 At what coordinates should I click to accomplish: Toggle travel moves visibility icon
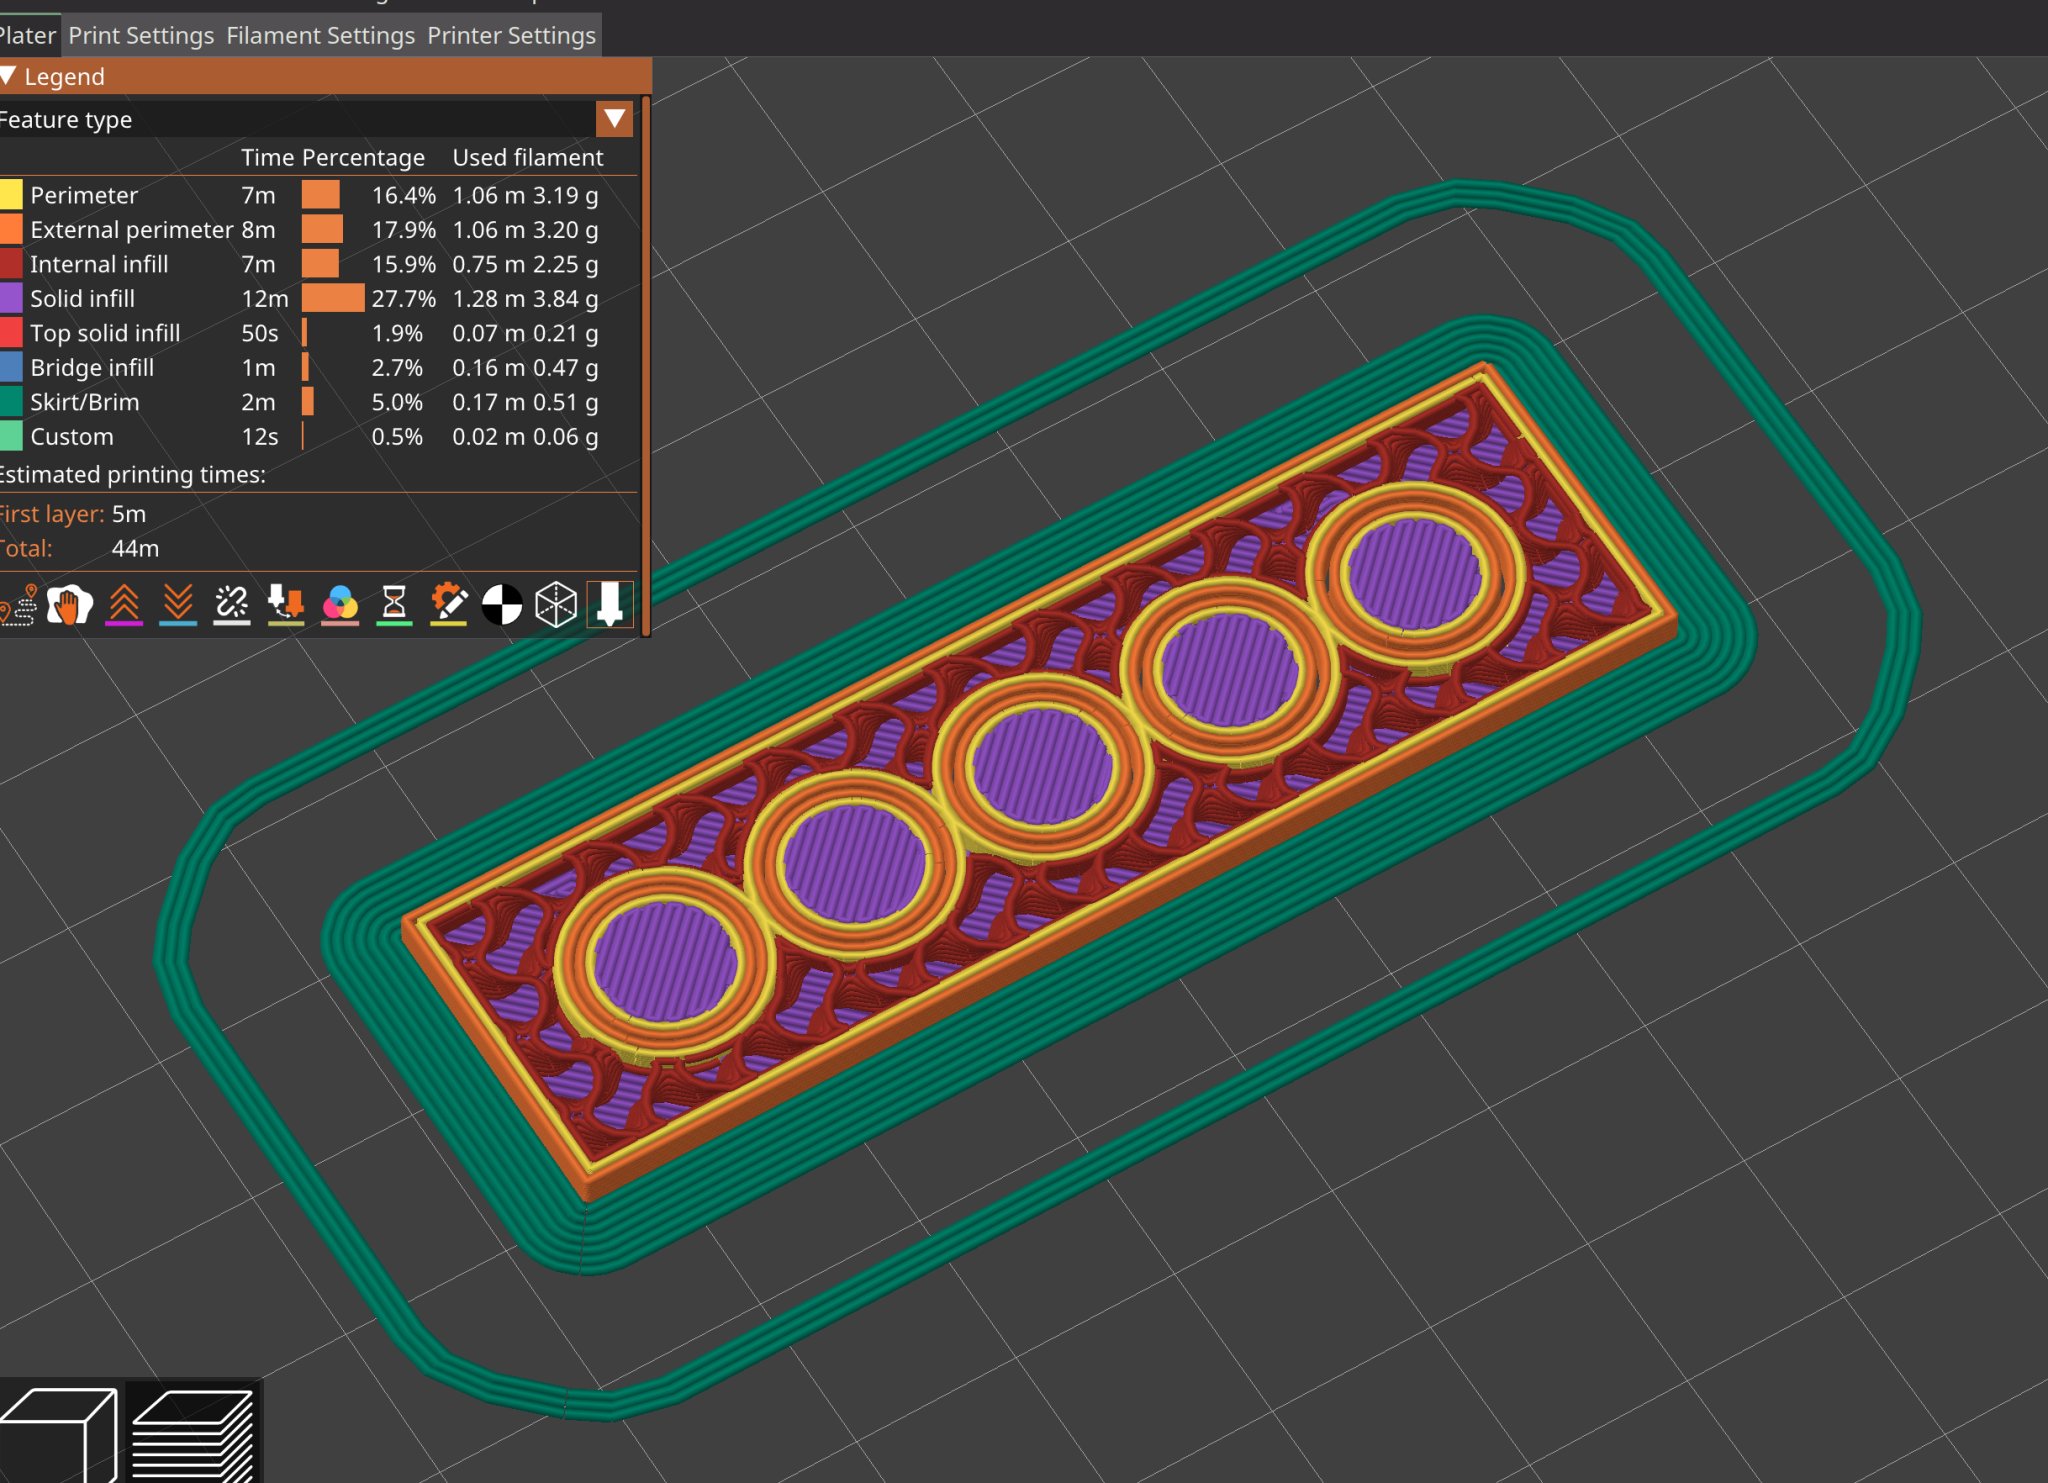(18, 605)
